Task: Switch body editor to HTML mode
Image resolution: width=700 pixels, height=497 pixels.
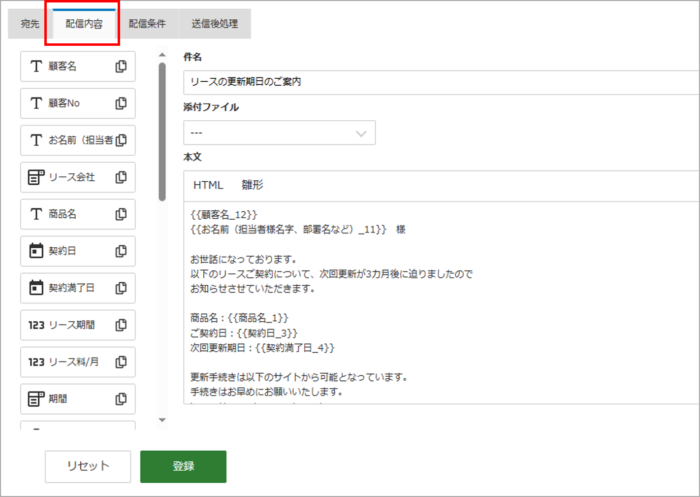Action: pos(208,185)
